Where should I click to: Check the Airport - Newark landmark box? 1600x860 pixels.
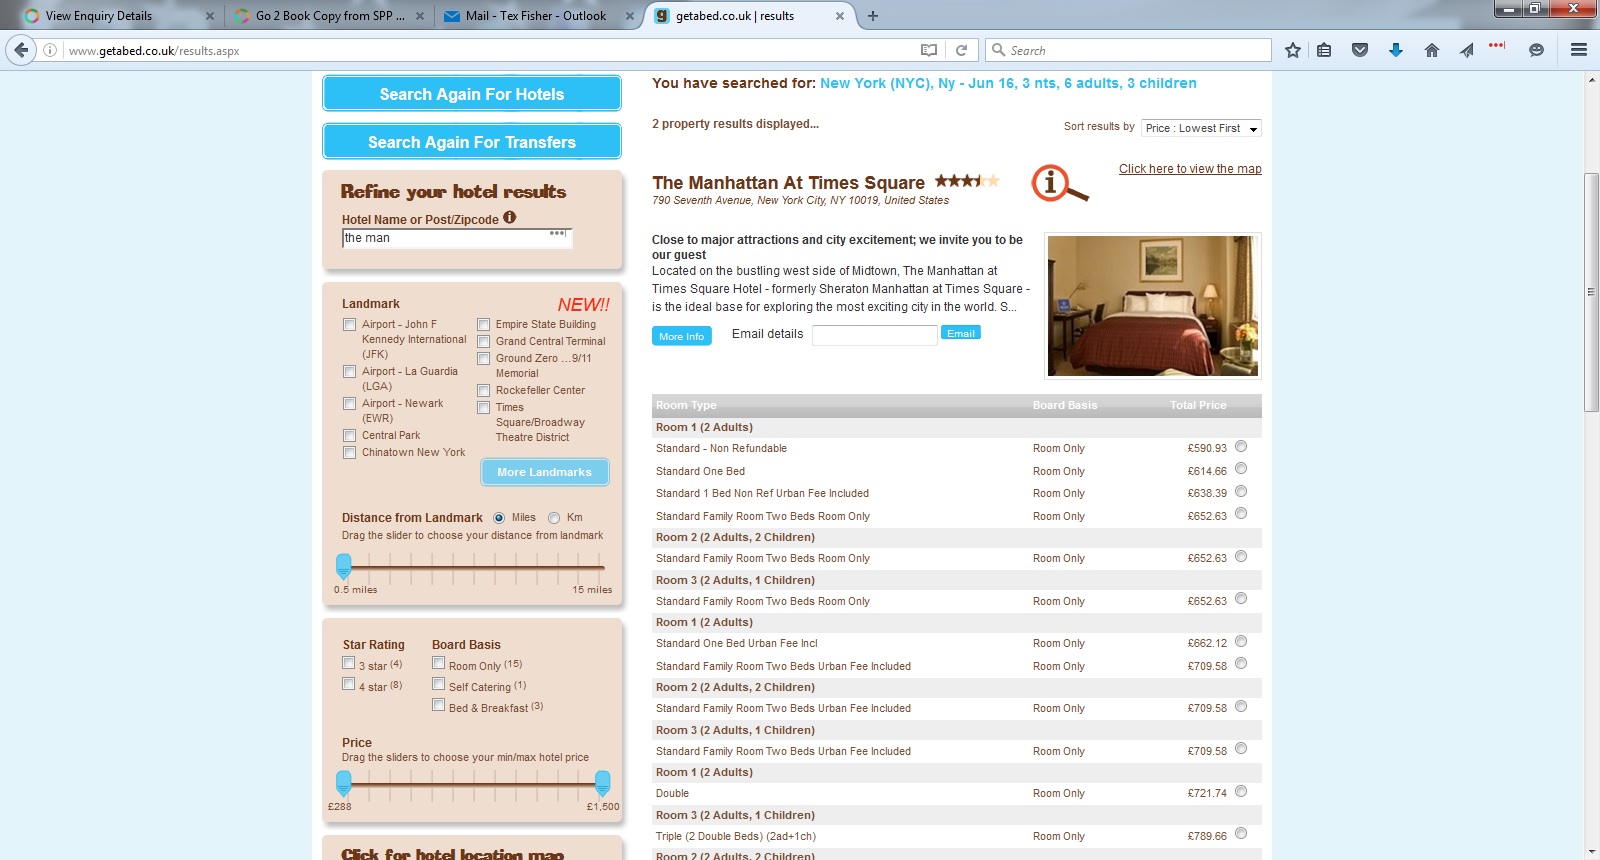click(x=349, y=403)
